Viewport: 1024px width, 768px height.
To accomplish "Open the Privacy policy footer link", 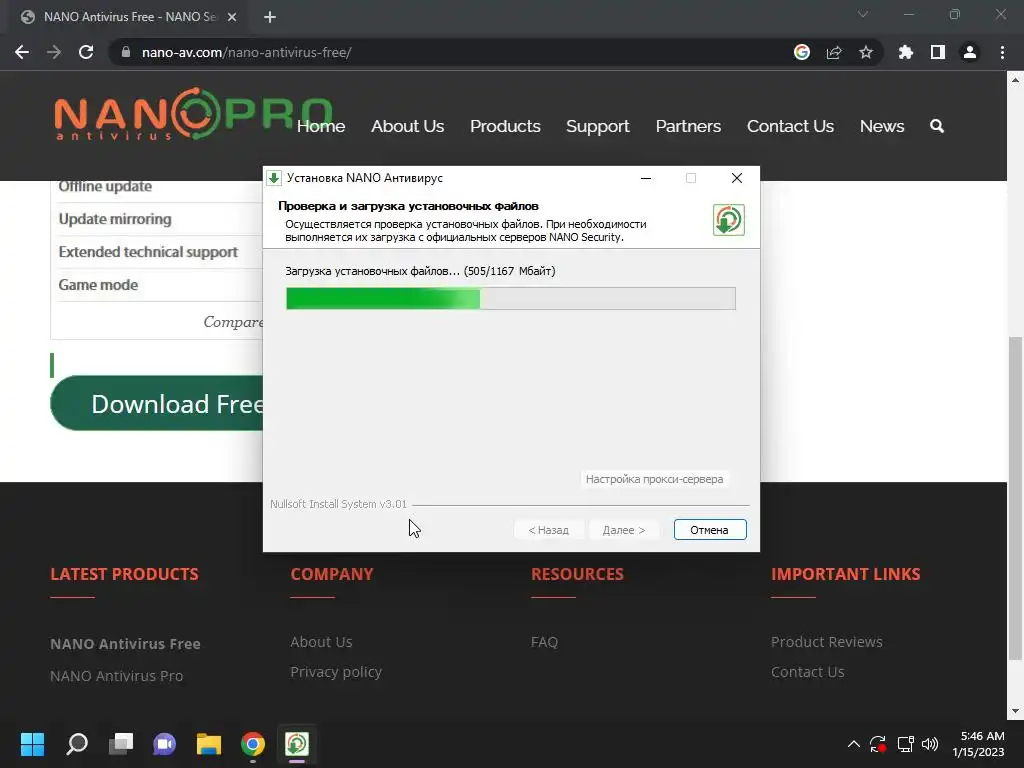I will pyautogui.click(x=336, y=672).
